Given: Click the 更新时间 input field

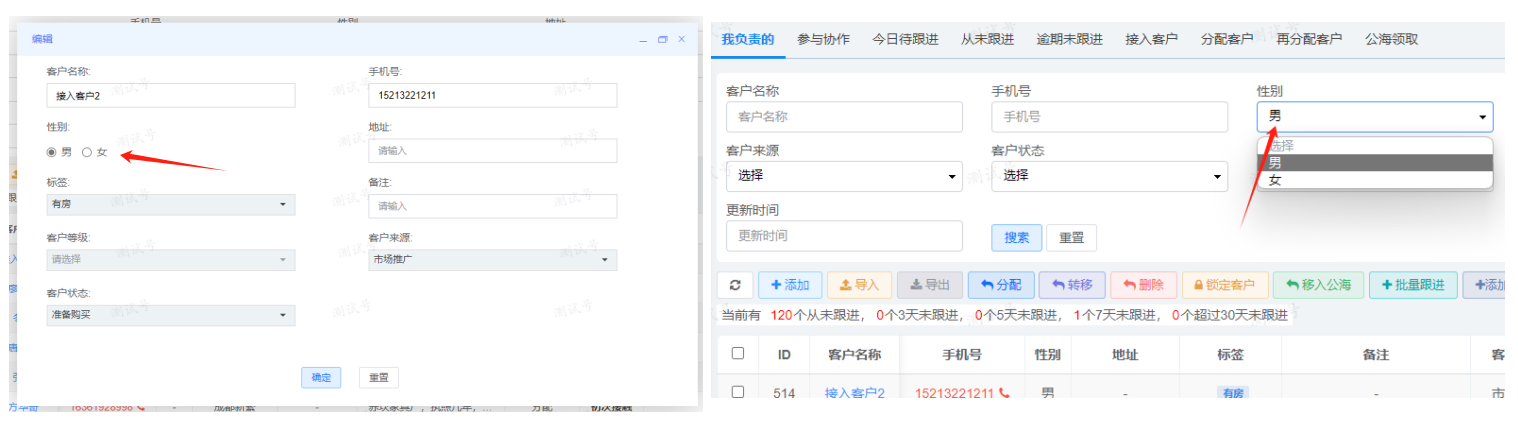Looking at the screenshot, I should point(844,236).
